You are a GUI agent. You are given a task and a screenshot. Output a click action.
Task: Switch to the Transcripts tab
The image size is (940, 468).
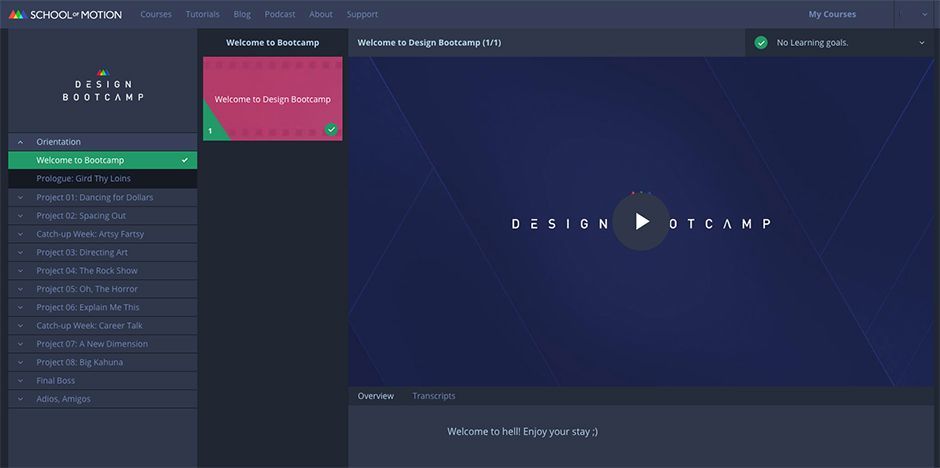point(433,396)
